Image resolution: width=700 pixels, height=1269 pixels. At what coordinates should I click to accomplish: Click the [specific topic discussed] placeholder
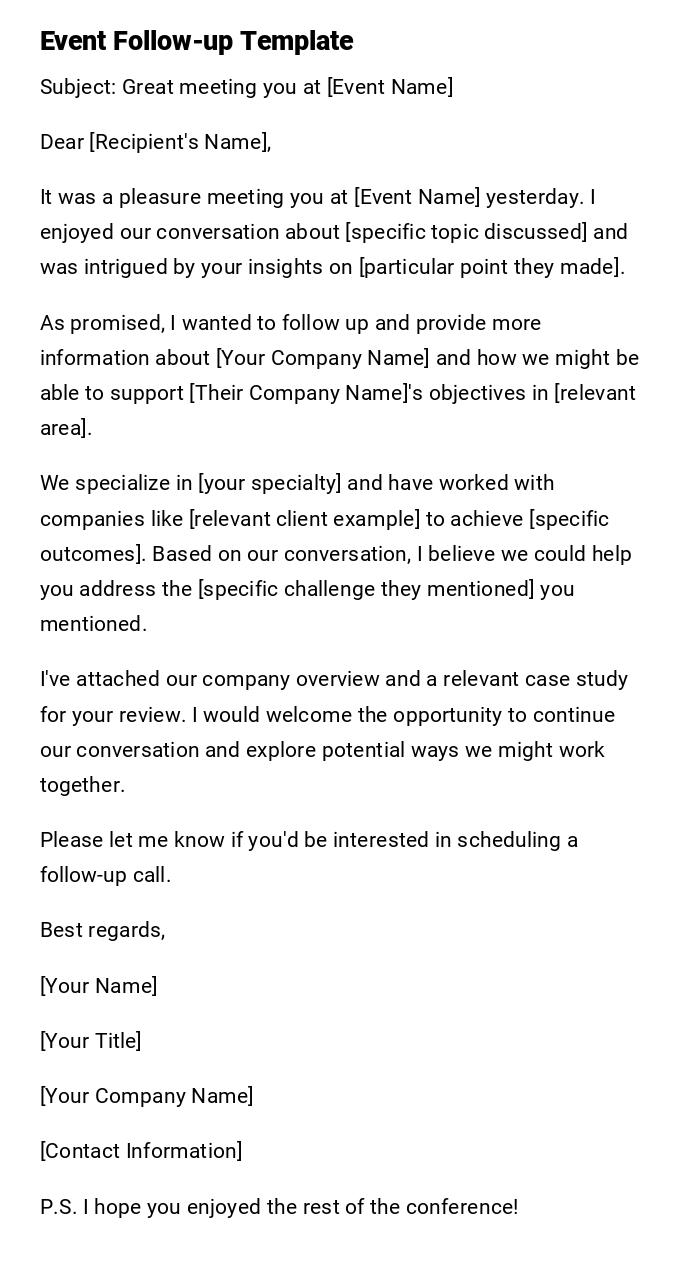466,232
